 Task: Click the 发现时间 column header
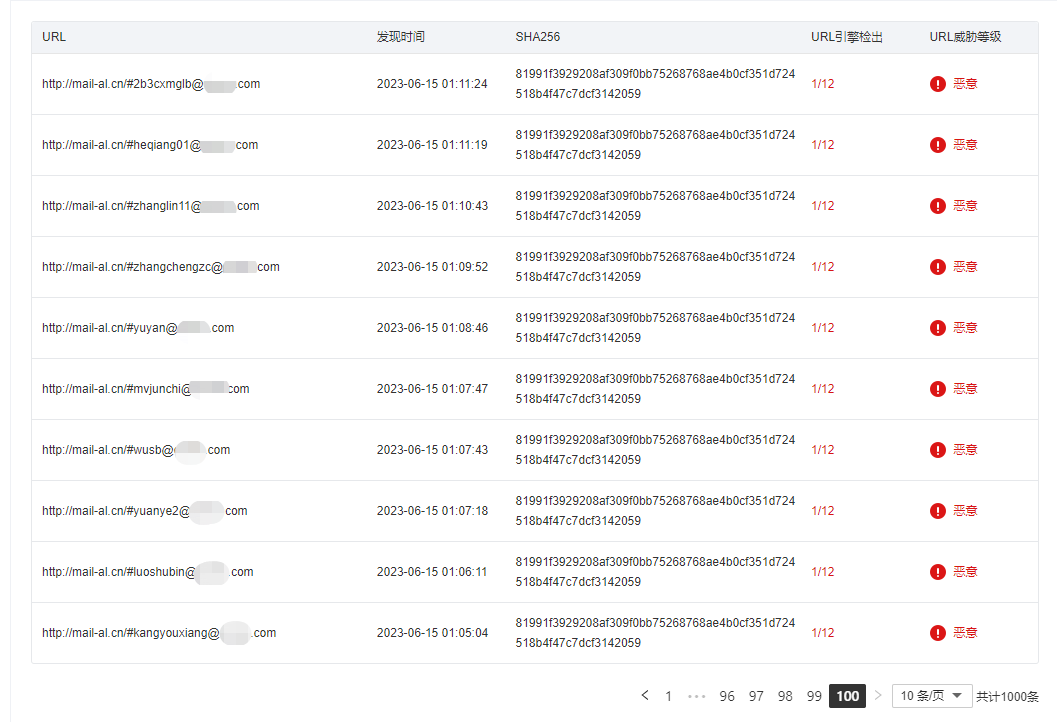tap(400, 37)
